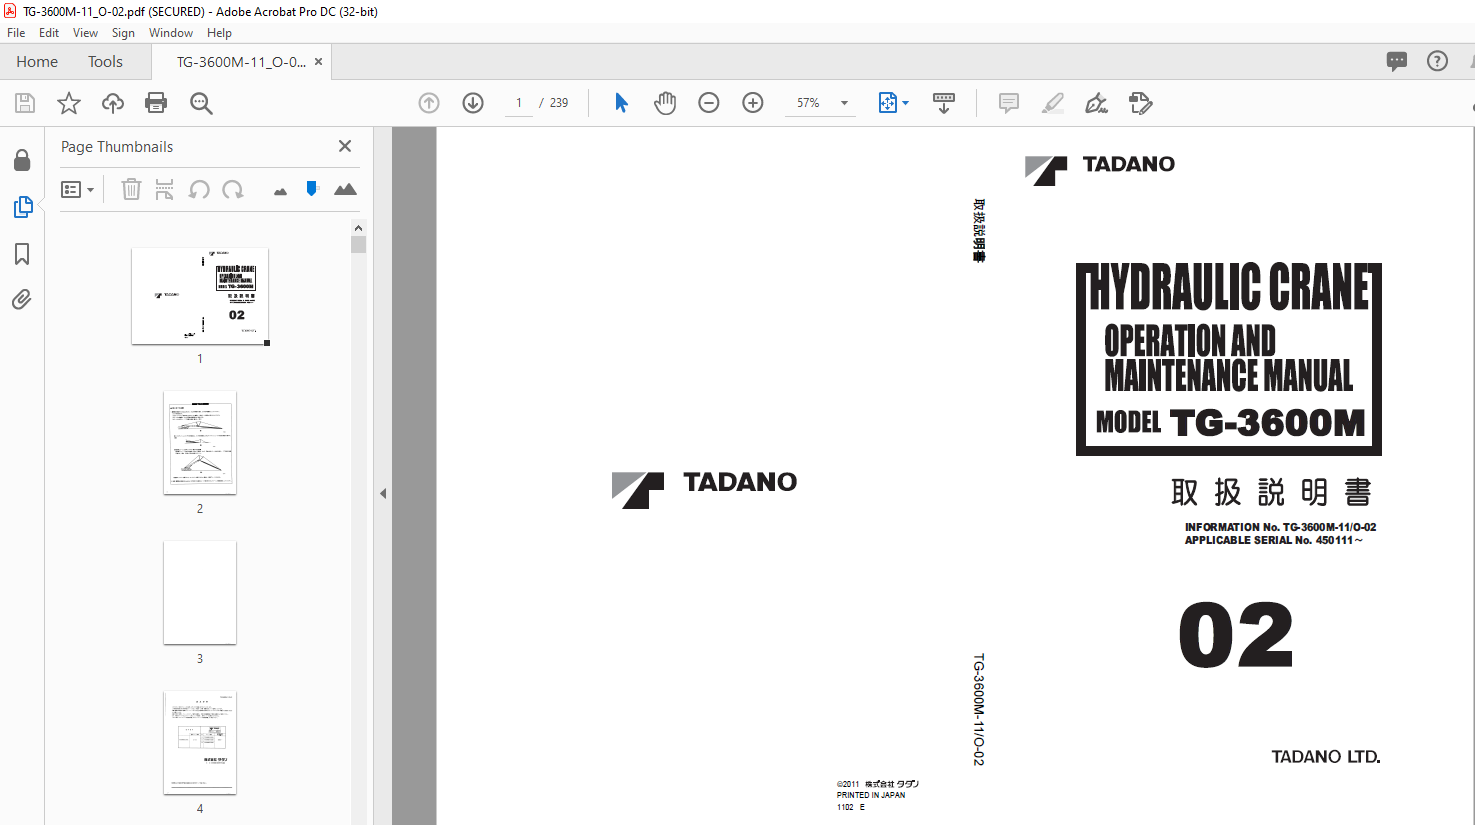Open the find text magnifier tool
Image resolution: width=1475 pixels, height=825 pixels.
pos(201,103)
